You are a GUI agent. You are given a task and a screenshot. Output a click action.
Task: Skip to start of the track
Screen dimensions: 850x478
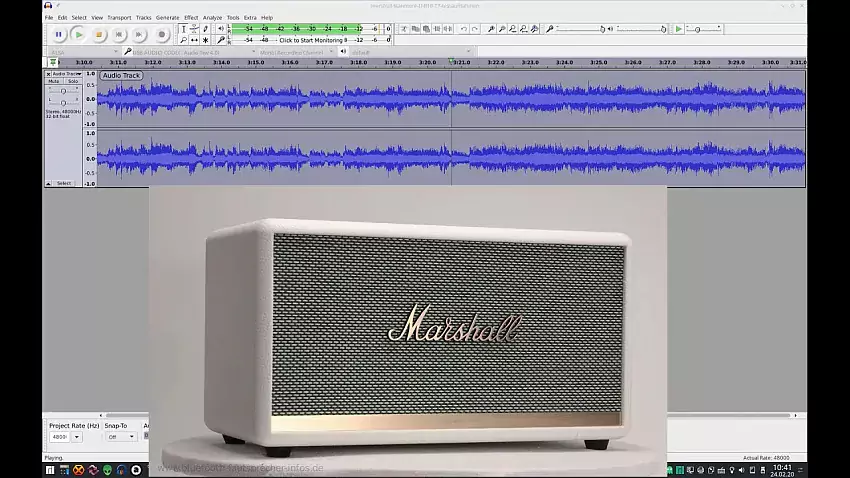[x=119, y=35]
